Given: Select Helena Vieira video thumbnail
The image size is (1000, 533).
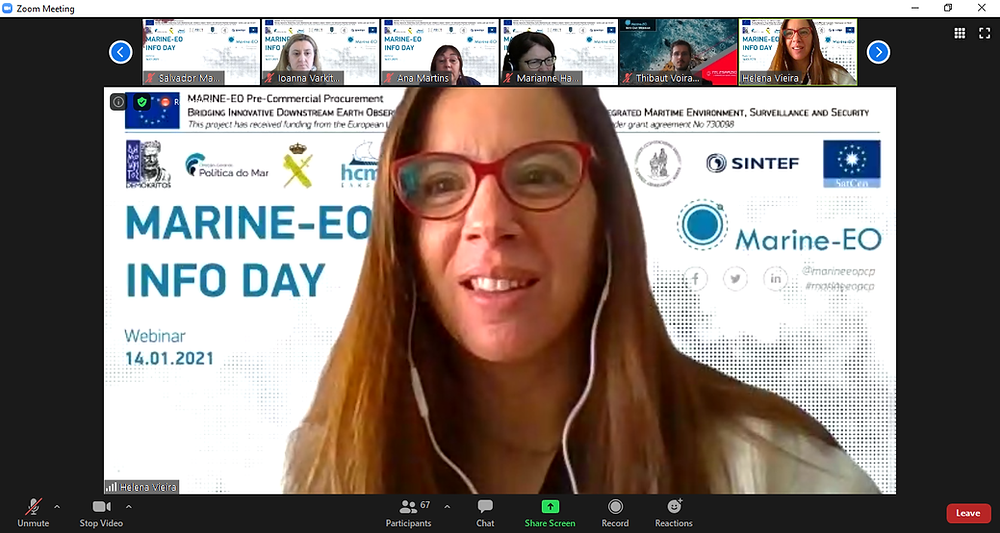Looking at the screenshot, I should click(x=798, y=52).
